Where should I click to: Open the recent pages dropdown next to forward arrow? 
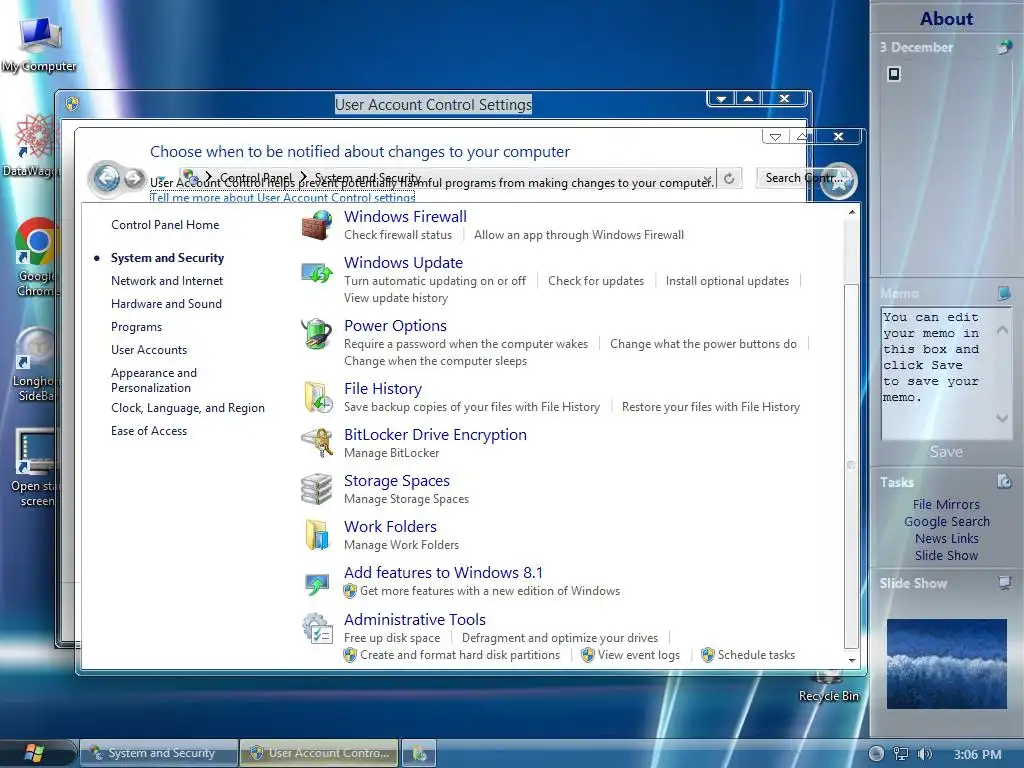click(x=161, y=178)
